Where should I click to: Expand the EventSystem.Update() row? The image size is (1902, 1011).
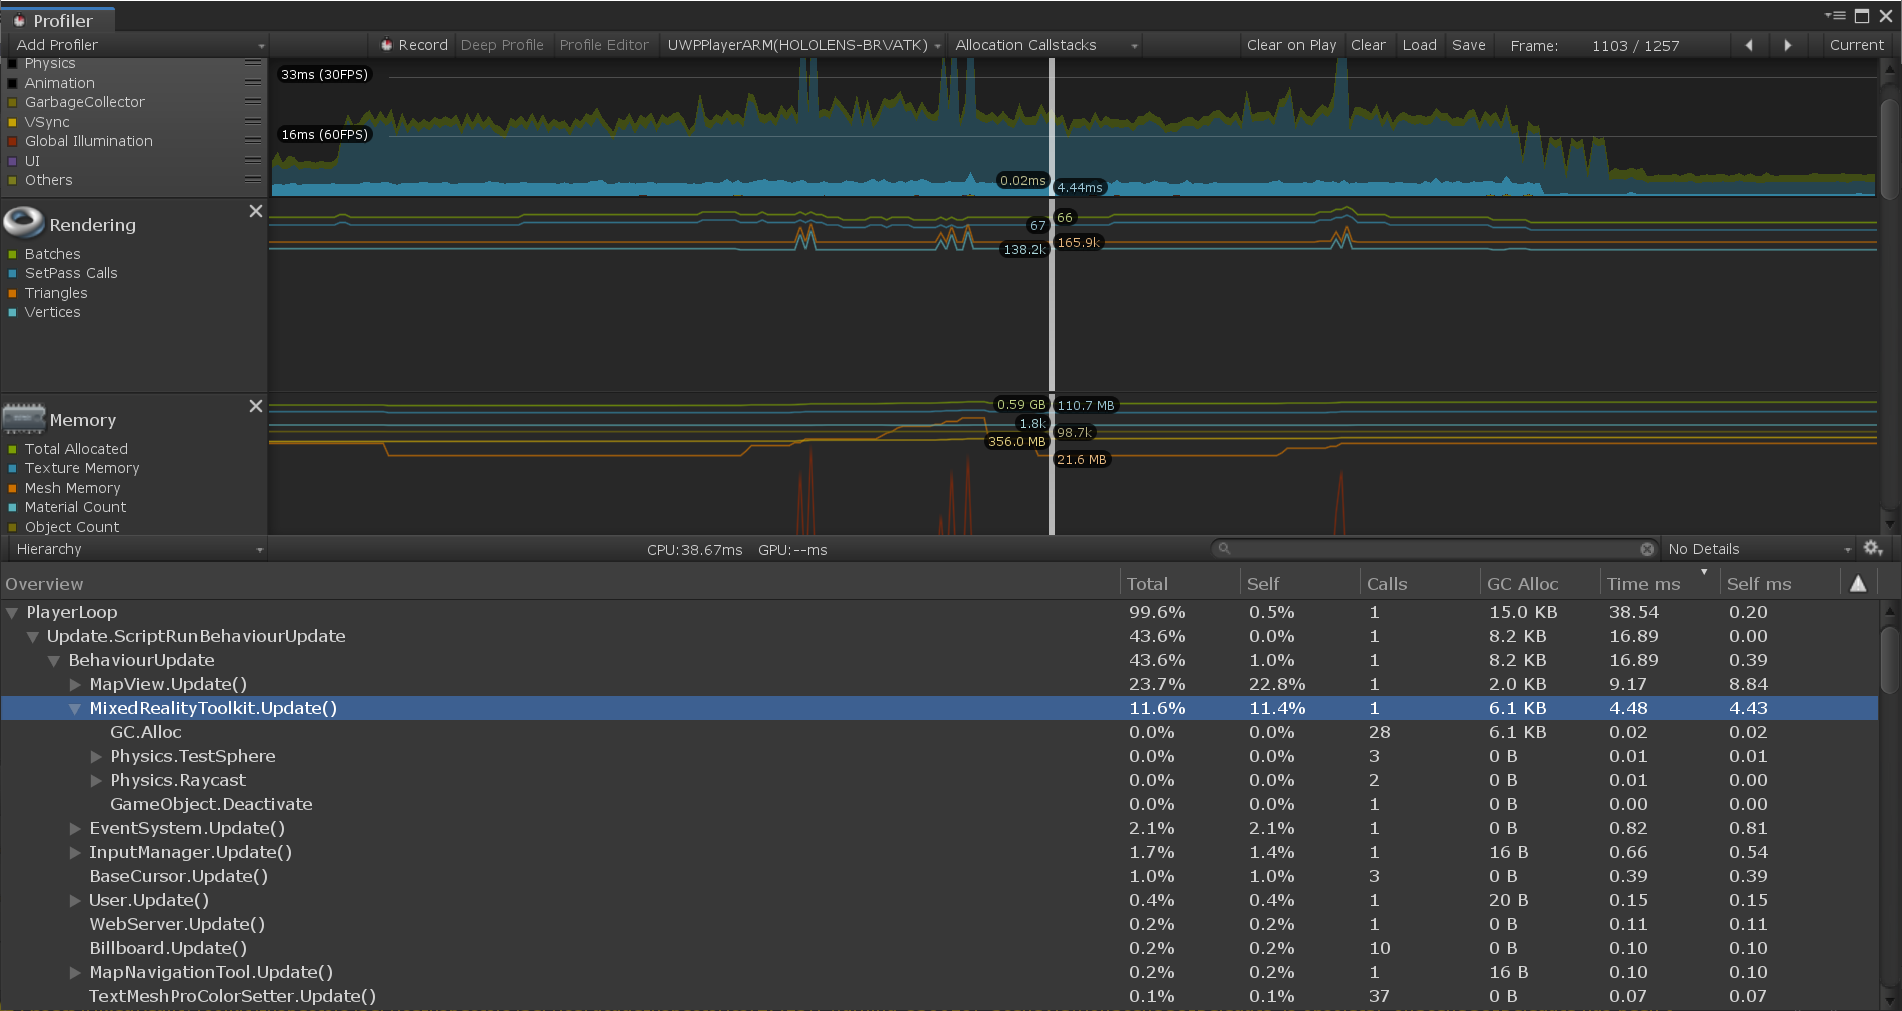[75, 828]
